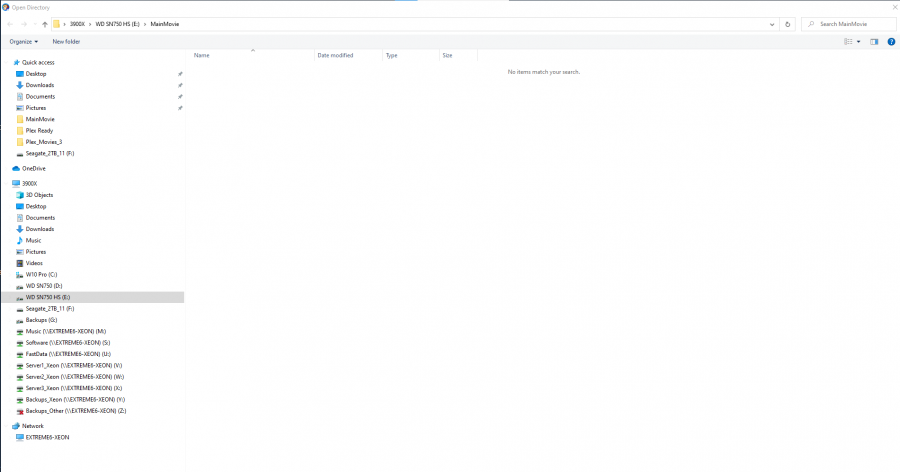Go back using the Back arrow
This screenshot has width=900, height=472.
10,24
